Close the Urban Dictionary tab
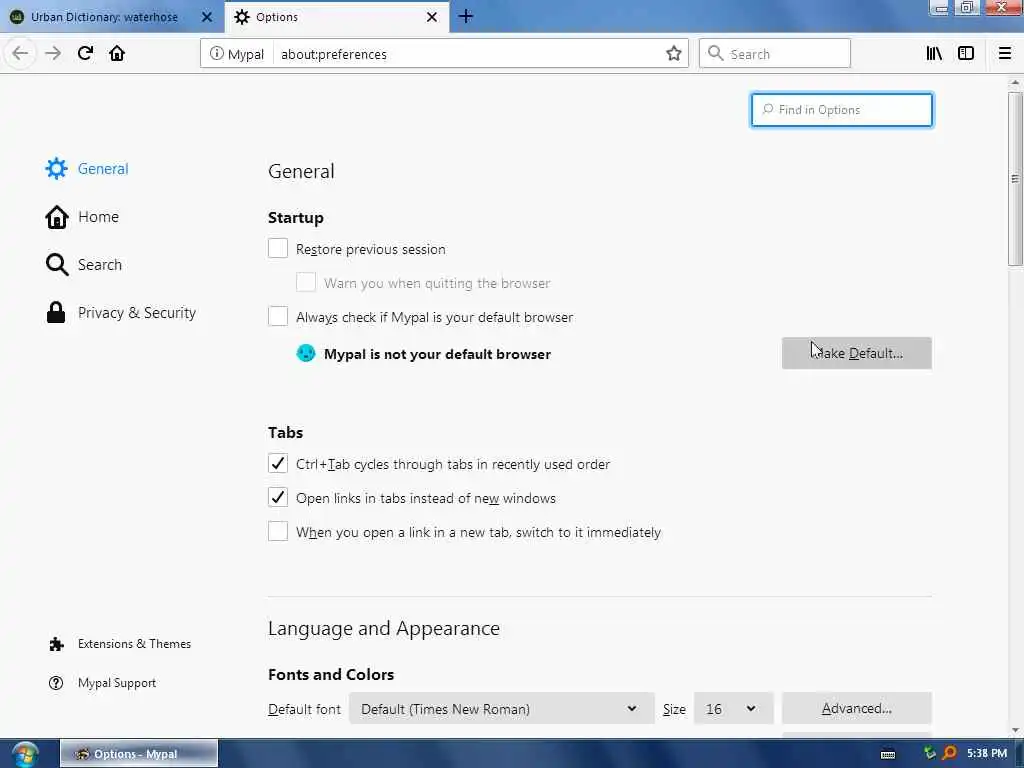 tap(206, 17)
